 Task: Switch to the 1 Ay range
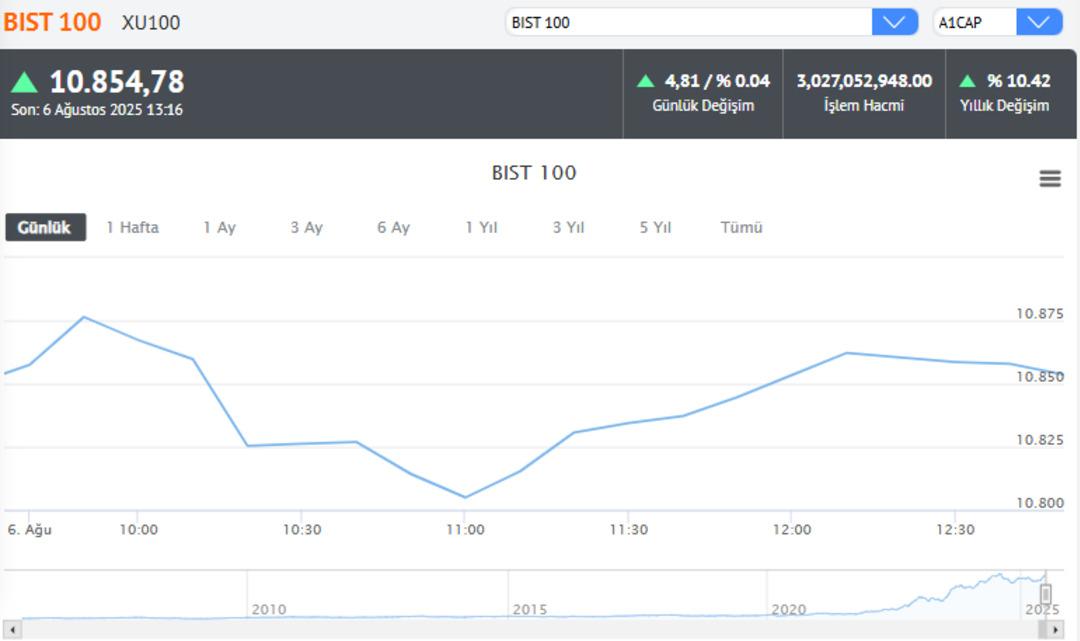pos(219,227)
